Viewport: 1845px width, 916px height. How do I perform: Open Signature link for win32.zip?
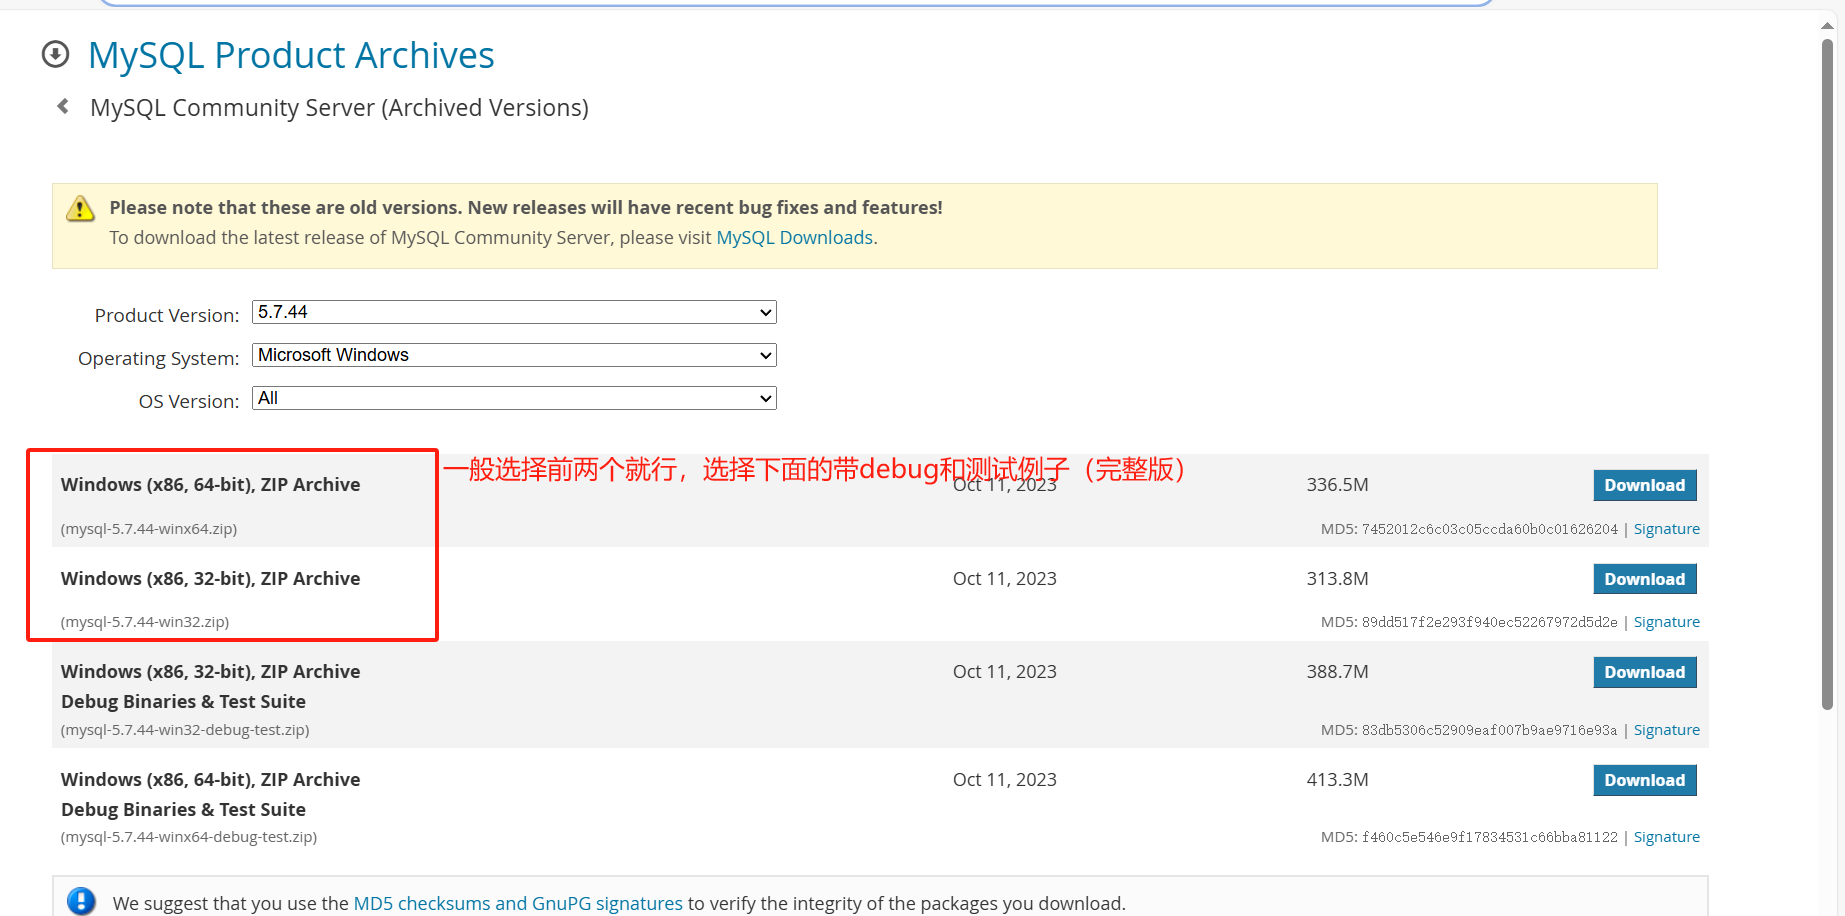tap(1666, 622)
